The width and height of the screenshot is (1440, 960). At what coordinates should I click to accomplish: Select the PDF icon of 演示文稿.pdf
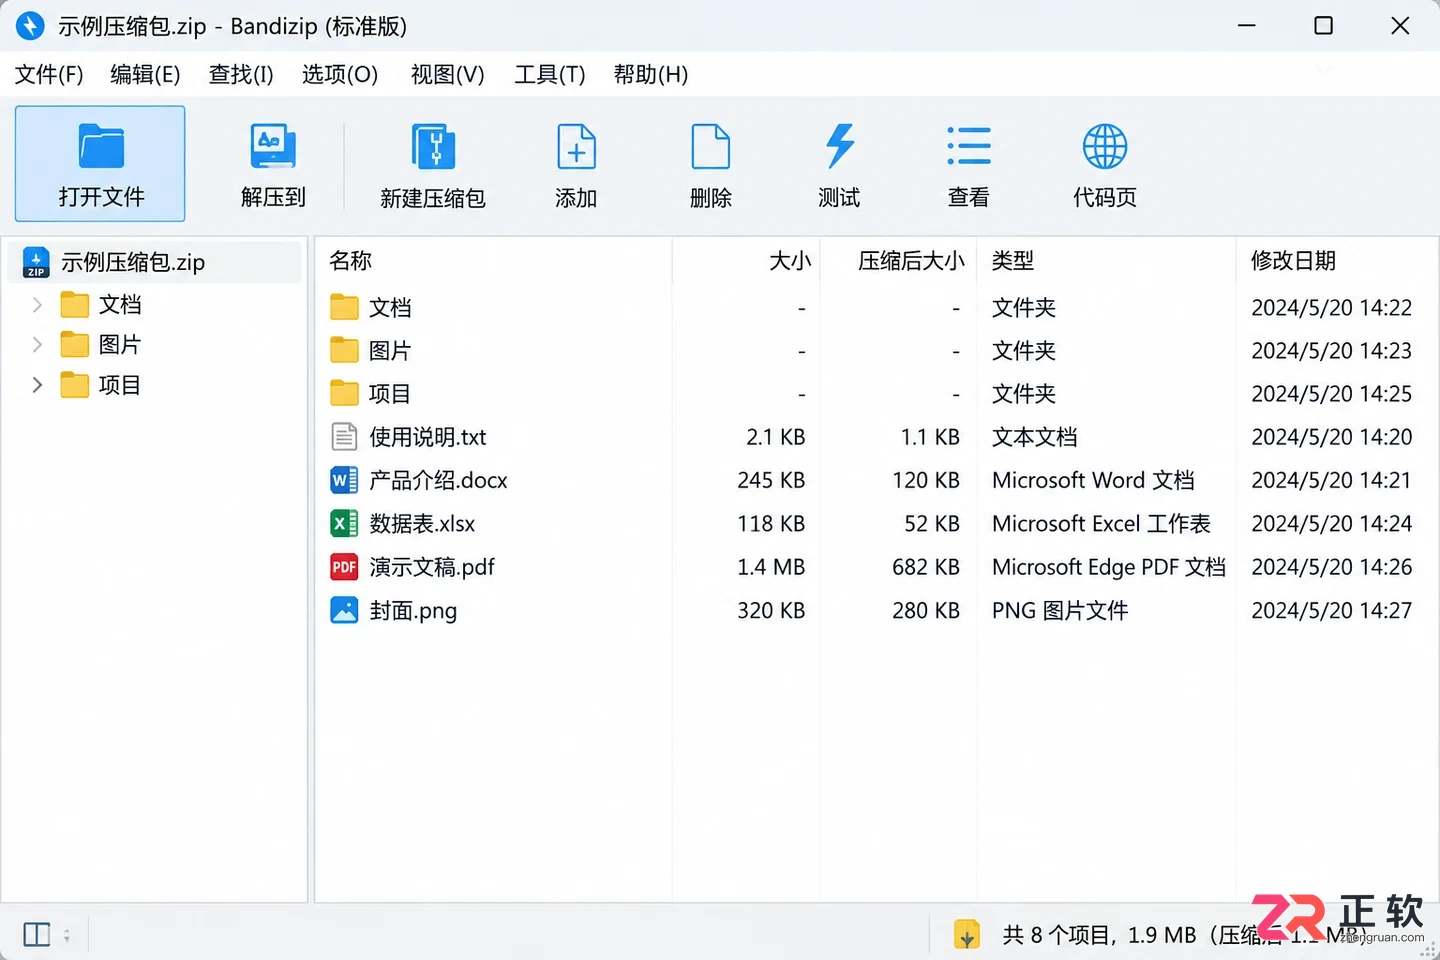tap(344, 567)
